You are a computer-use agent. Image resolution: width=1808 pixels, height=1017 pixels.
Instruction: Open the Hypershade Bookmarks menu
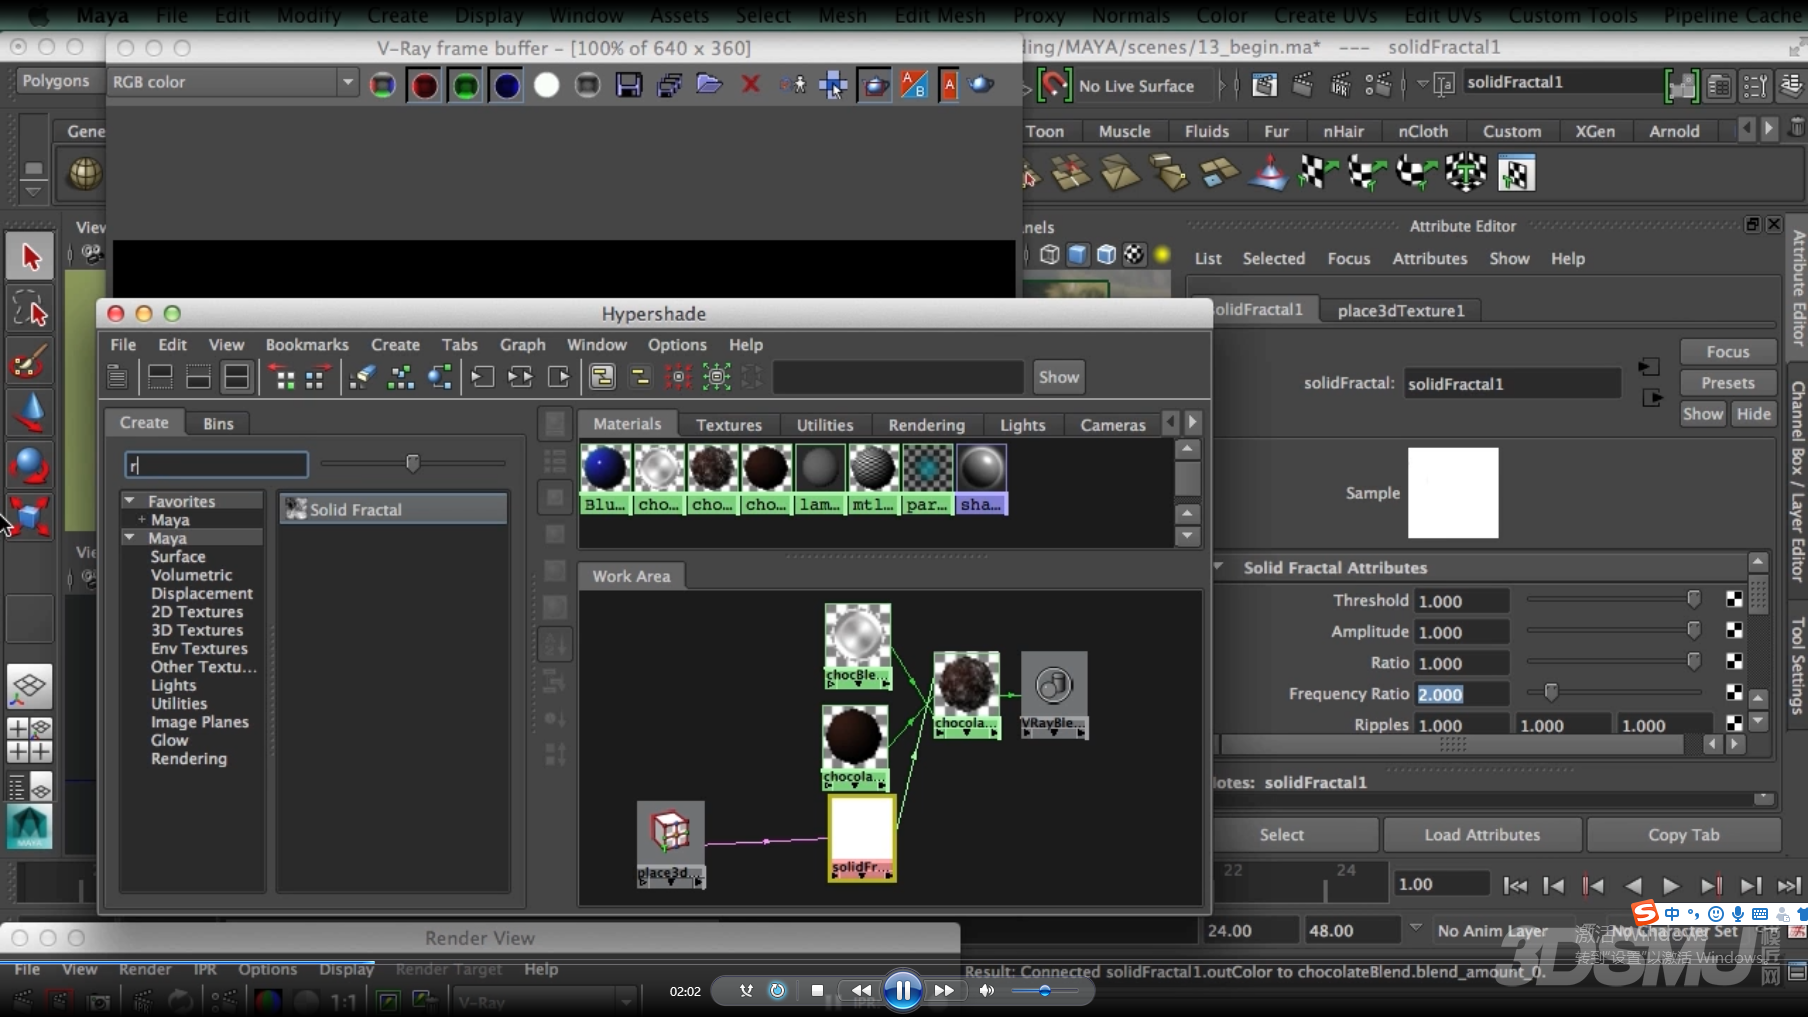(307, 345)
